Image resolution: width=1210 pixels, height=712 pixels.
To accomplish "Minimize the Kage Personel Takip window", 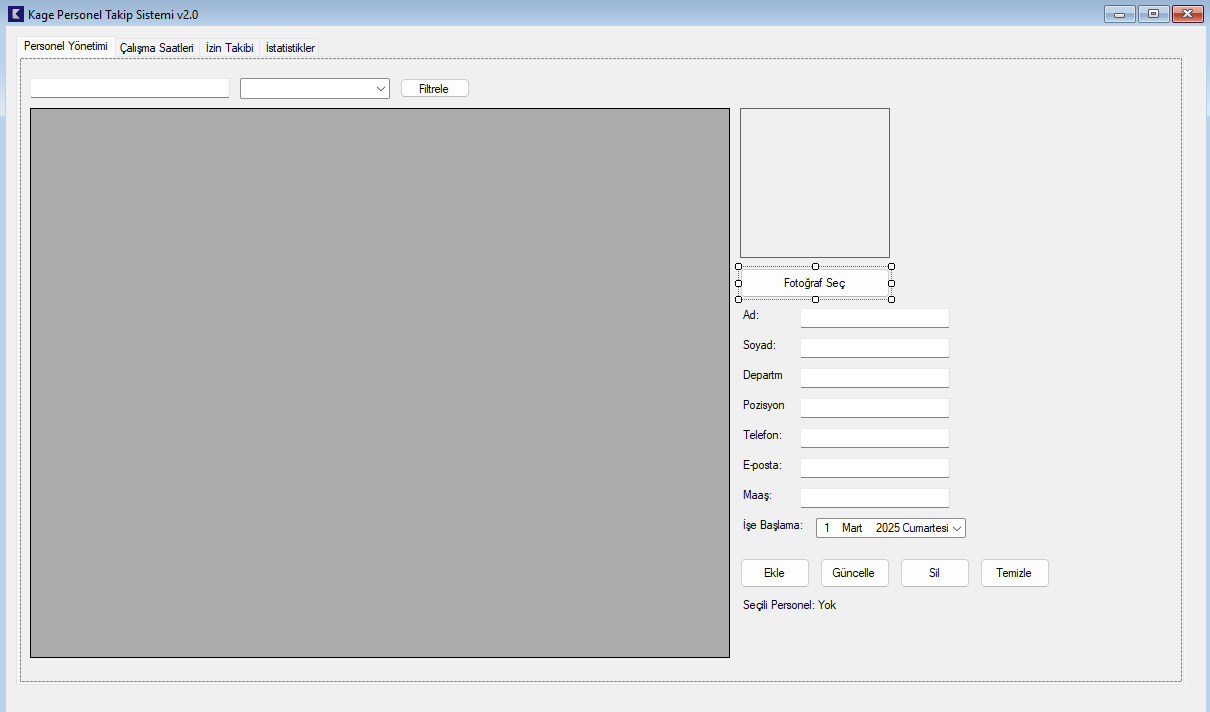I will pos(1119,14).
